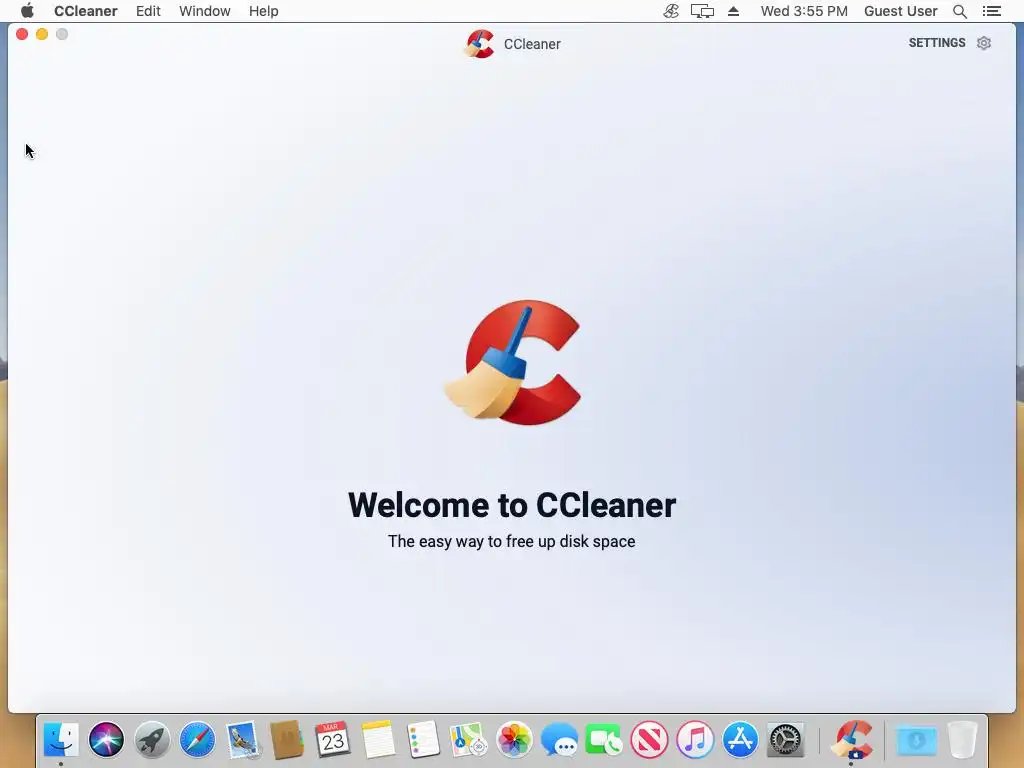
Task: Click the Welcome to CCleaner heading
Action: point(512,505)
